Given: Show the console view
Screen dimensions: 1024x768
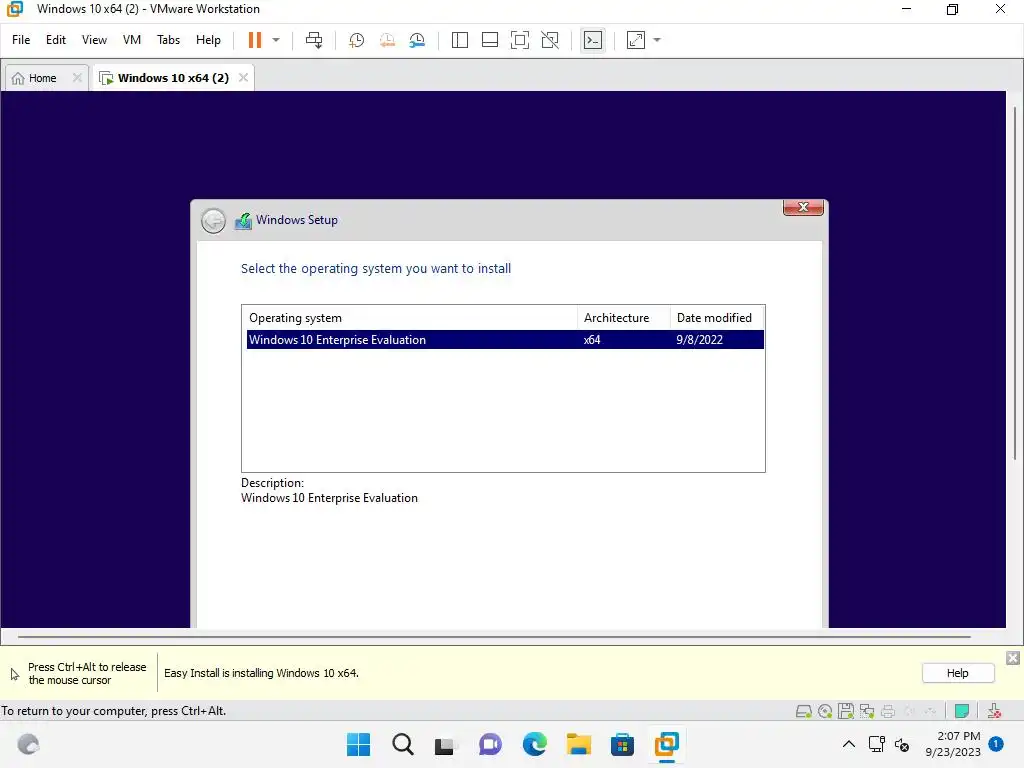Looking at the screenshot, I should click(x=593, y=40).
